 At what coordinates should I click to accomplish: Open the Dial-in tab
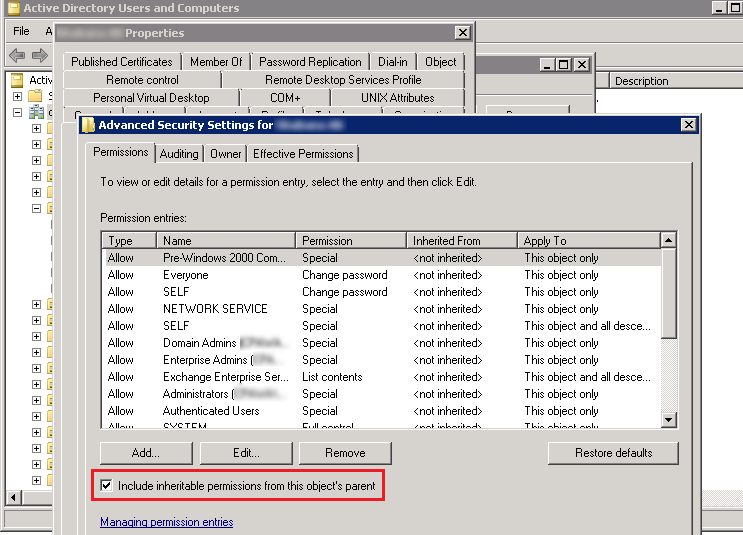pos(393,62)
